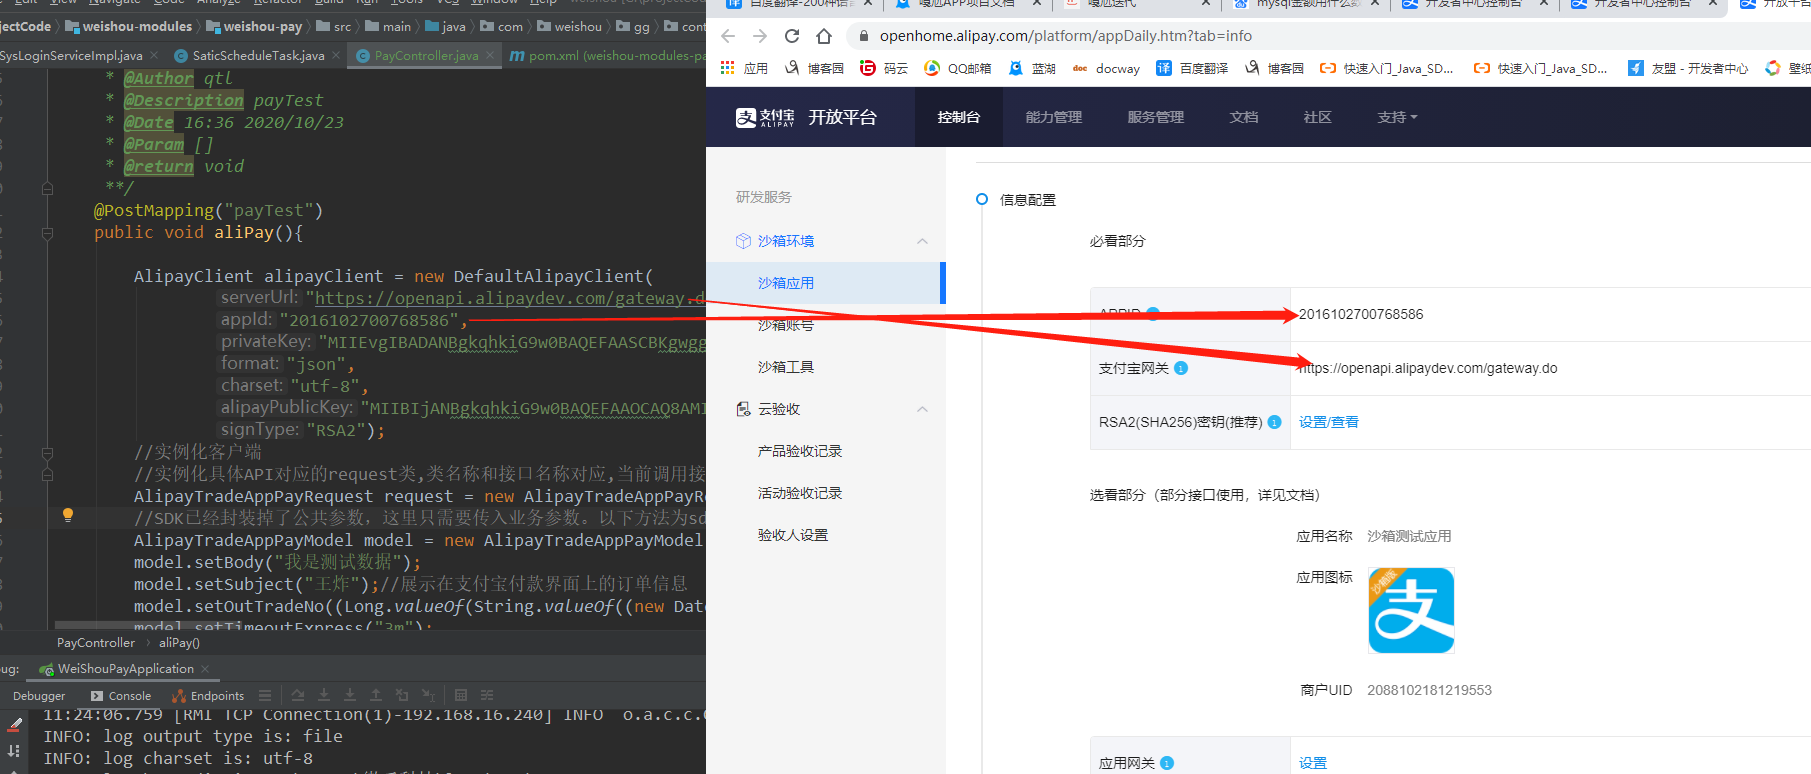The width and height of the screenshot is (1811, 774).
Task: Click the APPID value 2016102700768586
Action: point(1361,314)
